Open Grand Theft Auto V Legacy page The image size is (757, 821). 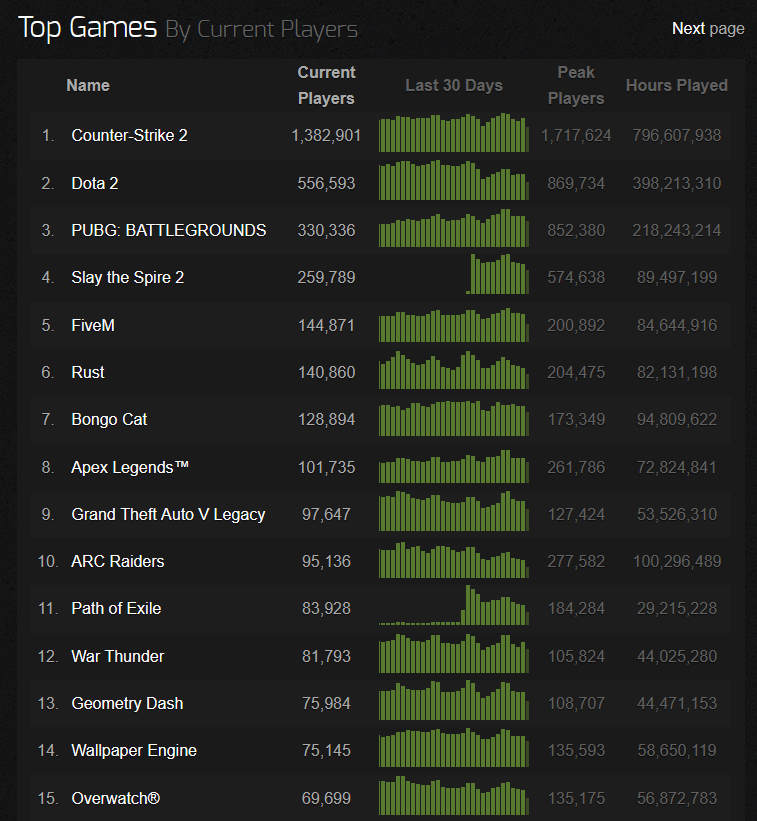168,514
